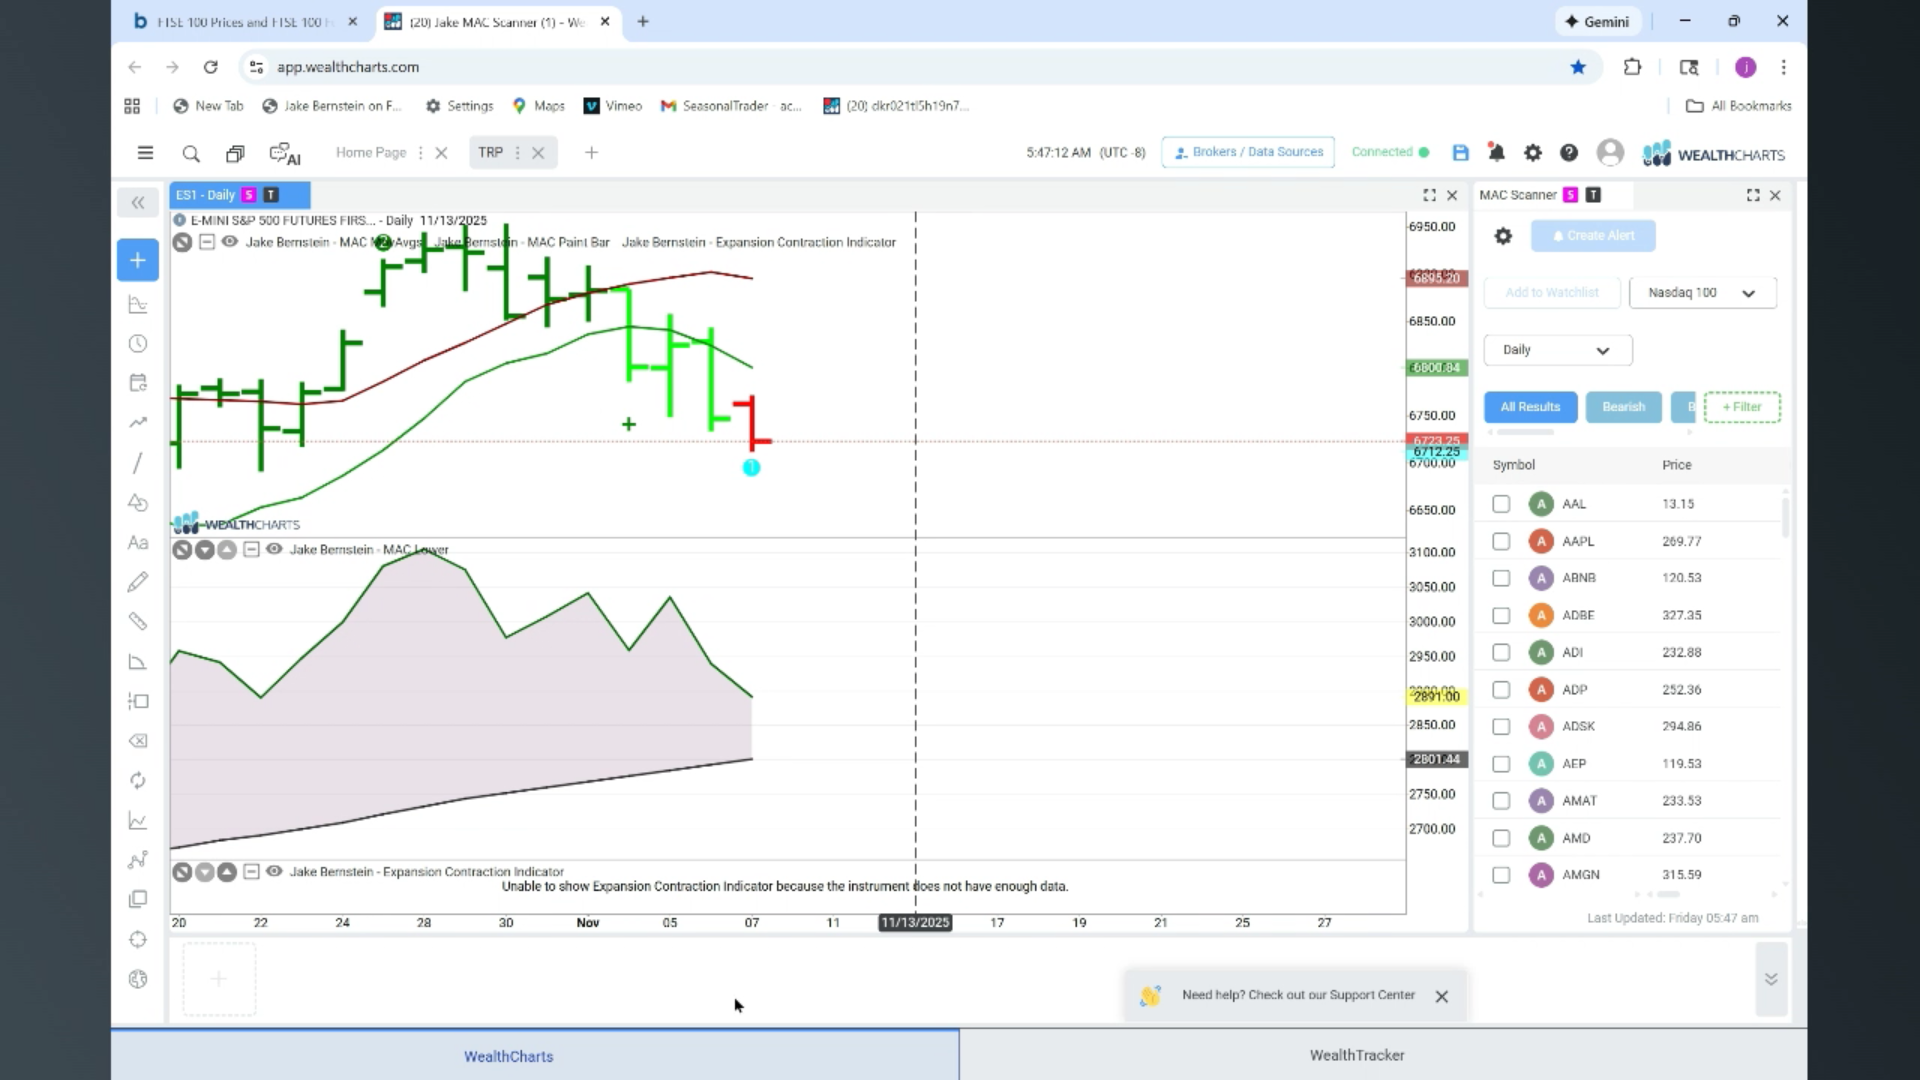Click the Bearish filter button
The height and width of the screenshot is (1080, 1920).
pyautogui.click(x=1623, y=407)
